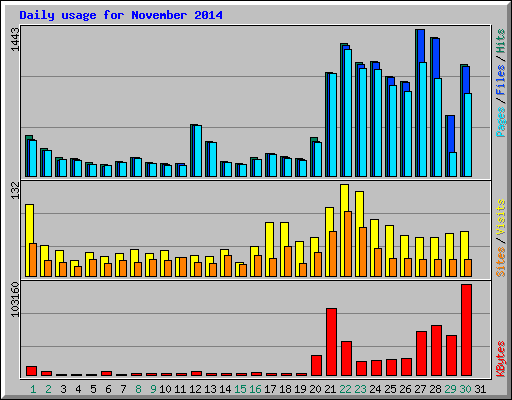Select the red KBytes bar for day 30
Screen dimensions: 512x400
[x=466, y=330]
